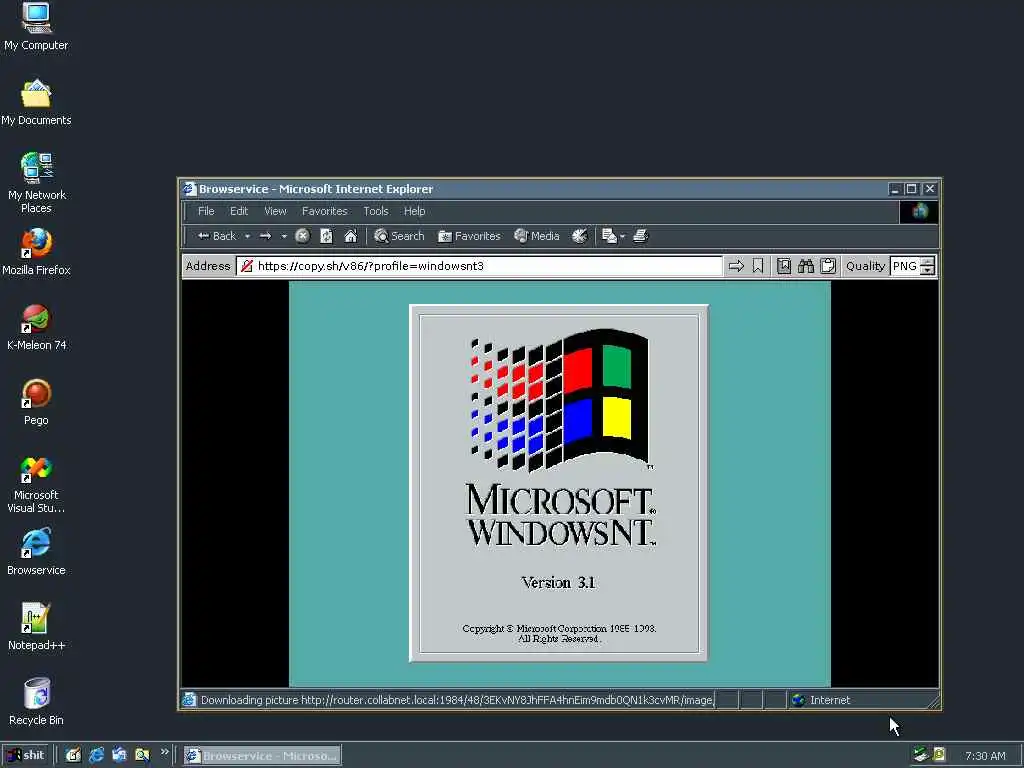This screenshot has height=768, width=1024.
Task: Open the Favorites menu
Action: click(x=325, y=211)
